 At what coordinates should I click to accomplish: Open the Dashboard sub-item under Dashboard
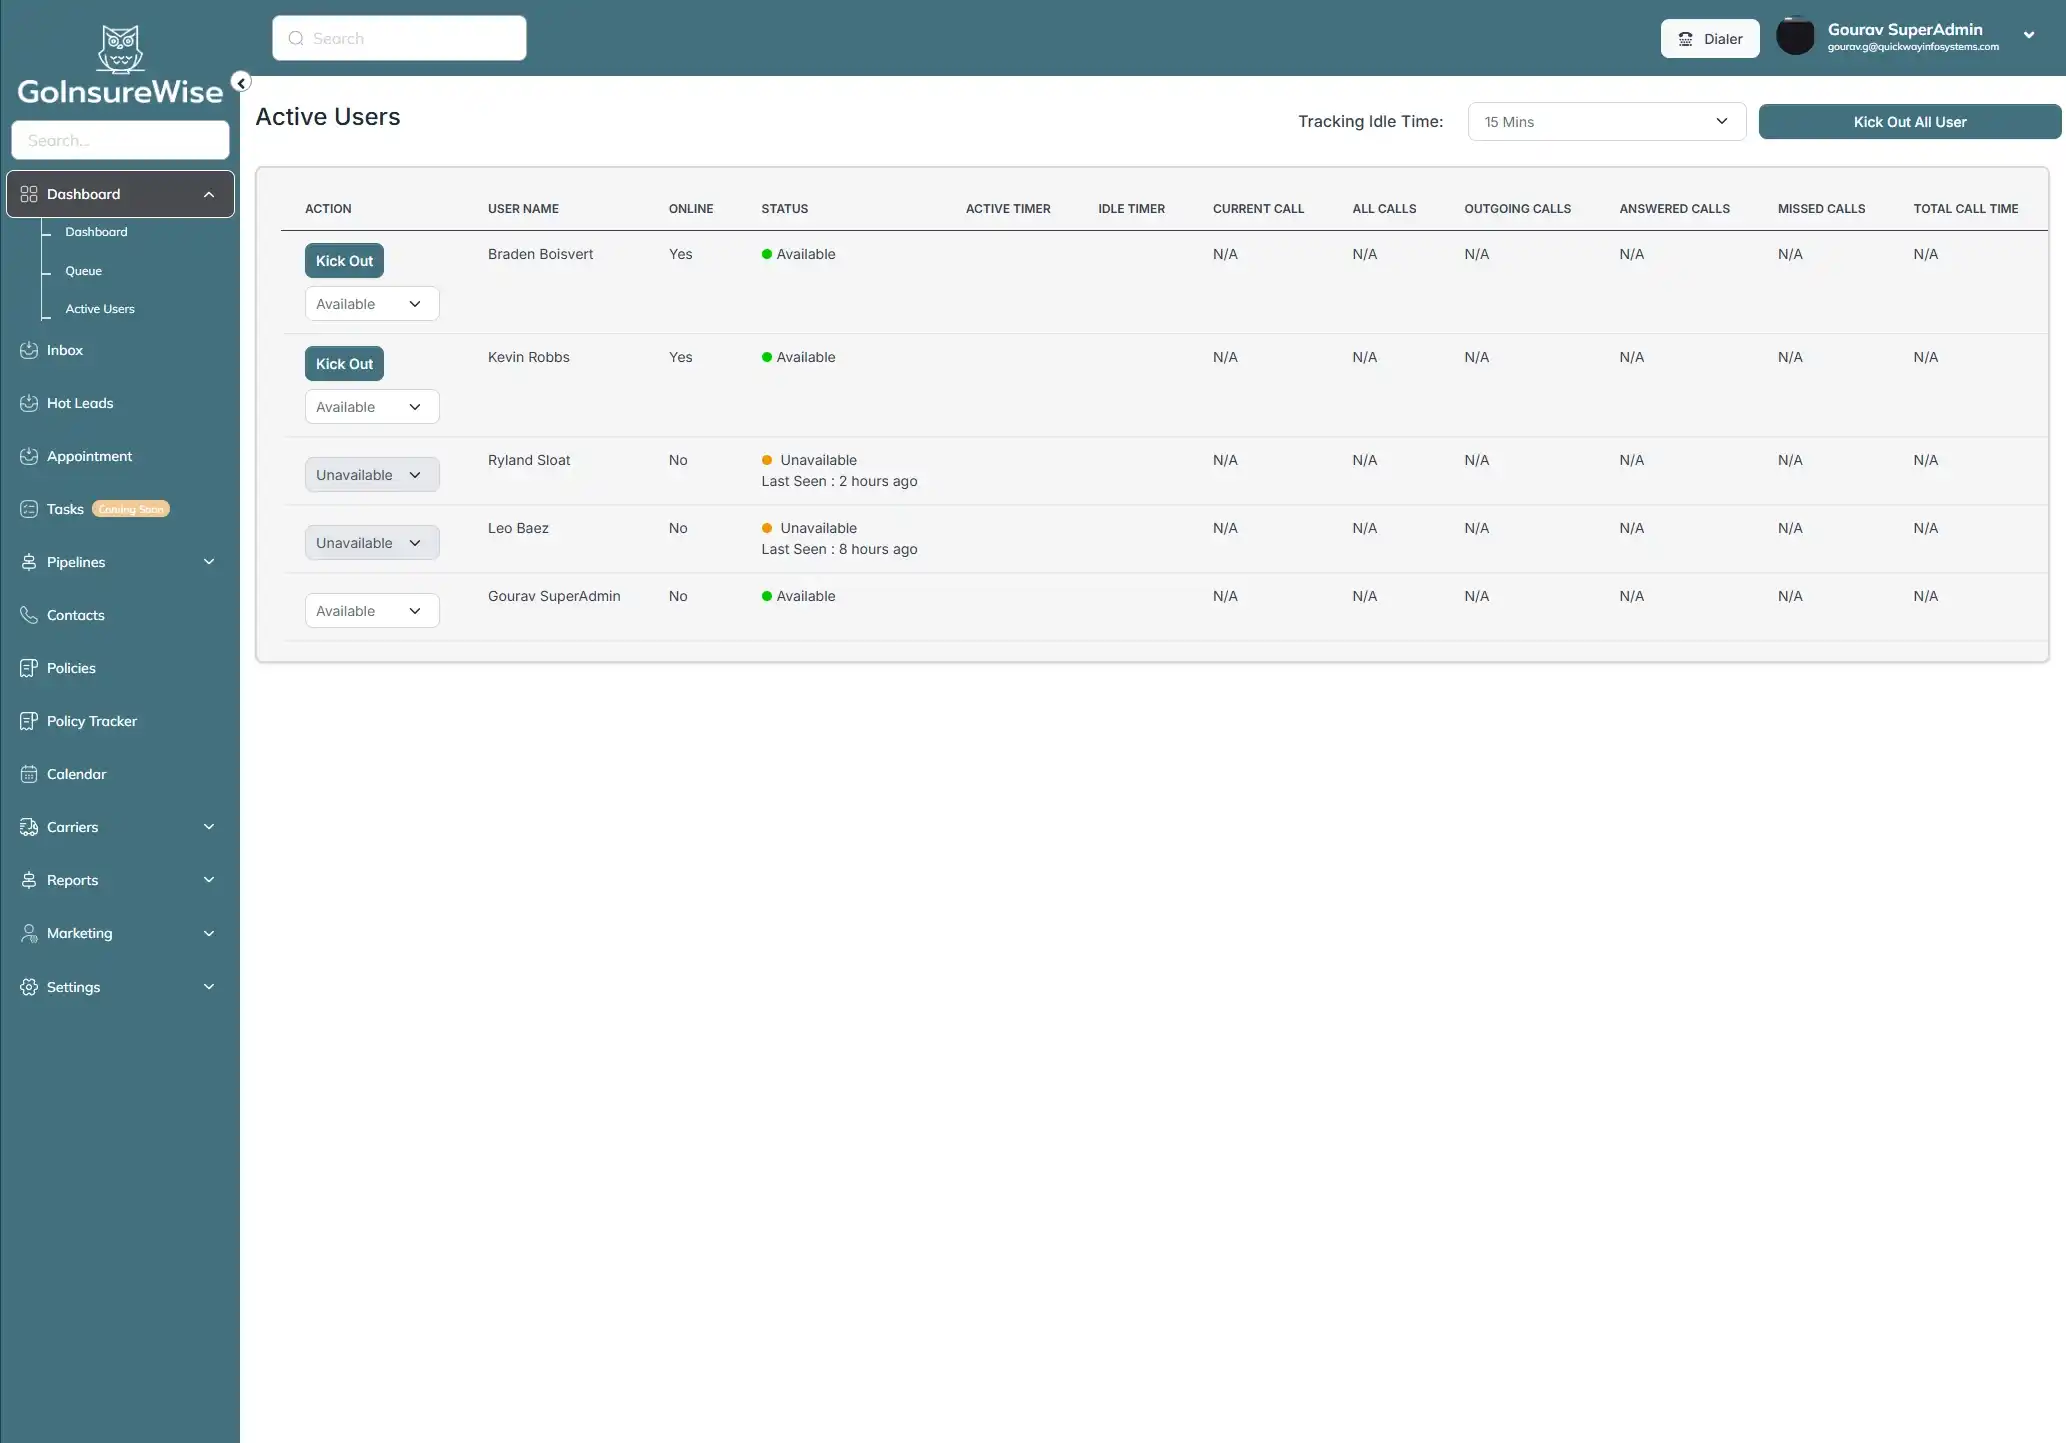click(96, 232)
